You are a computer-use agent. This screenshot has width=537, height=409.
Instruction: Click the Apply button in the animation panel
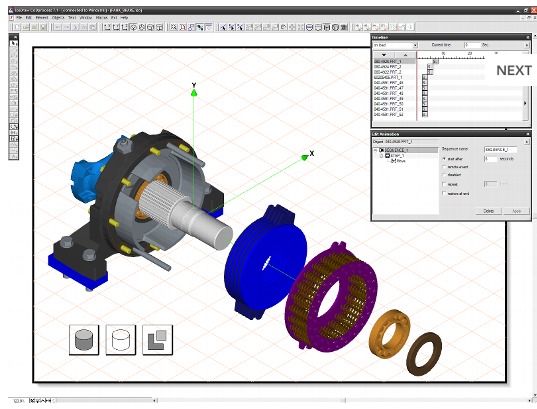point(516,211)
